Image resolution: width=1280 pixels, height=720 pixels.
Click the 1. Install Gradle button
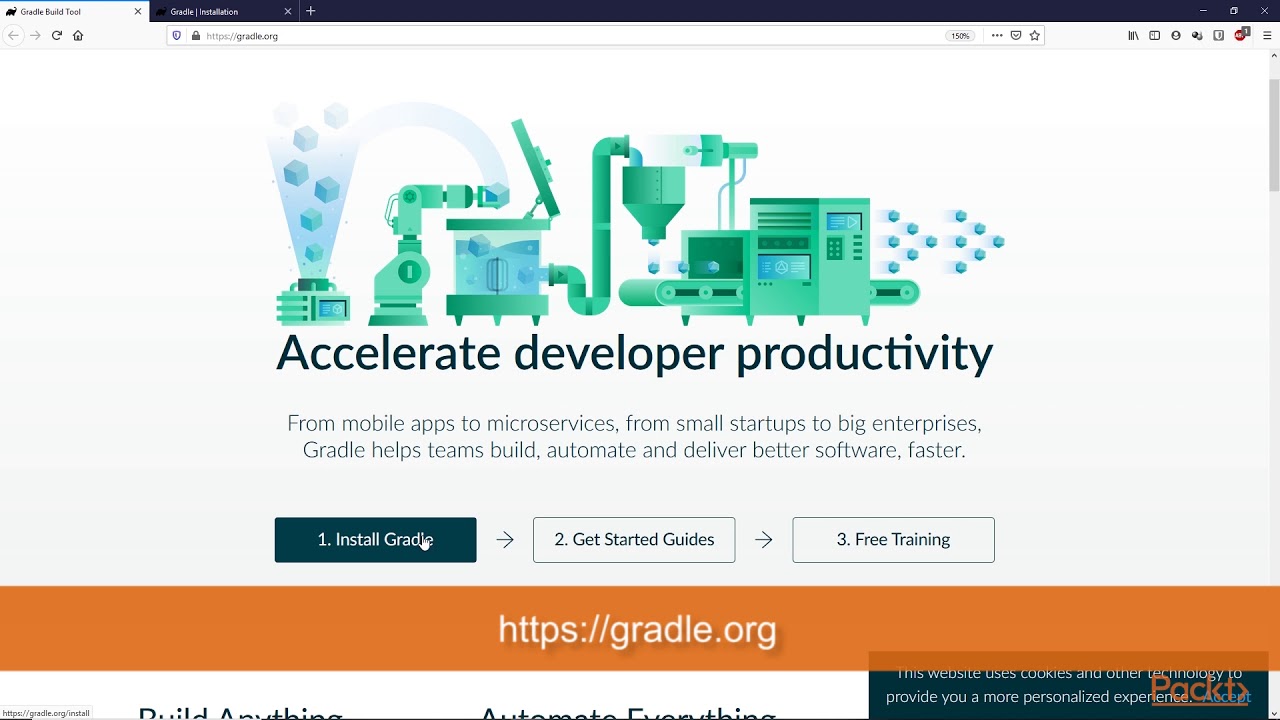coord(375,540)
